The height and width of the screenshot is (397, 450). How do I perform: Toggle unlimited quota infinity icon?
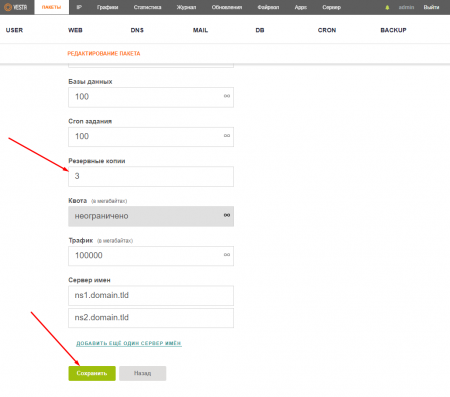[227, 215]
